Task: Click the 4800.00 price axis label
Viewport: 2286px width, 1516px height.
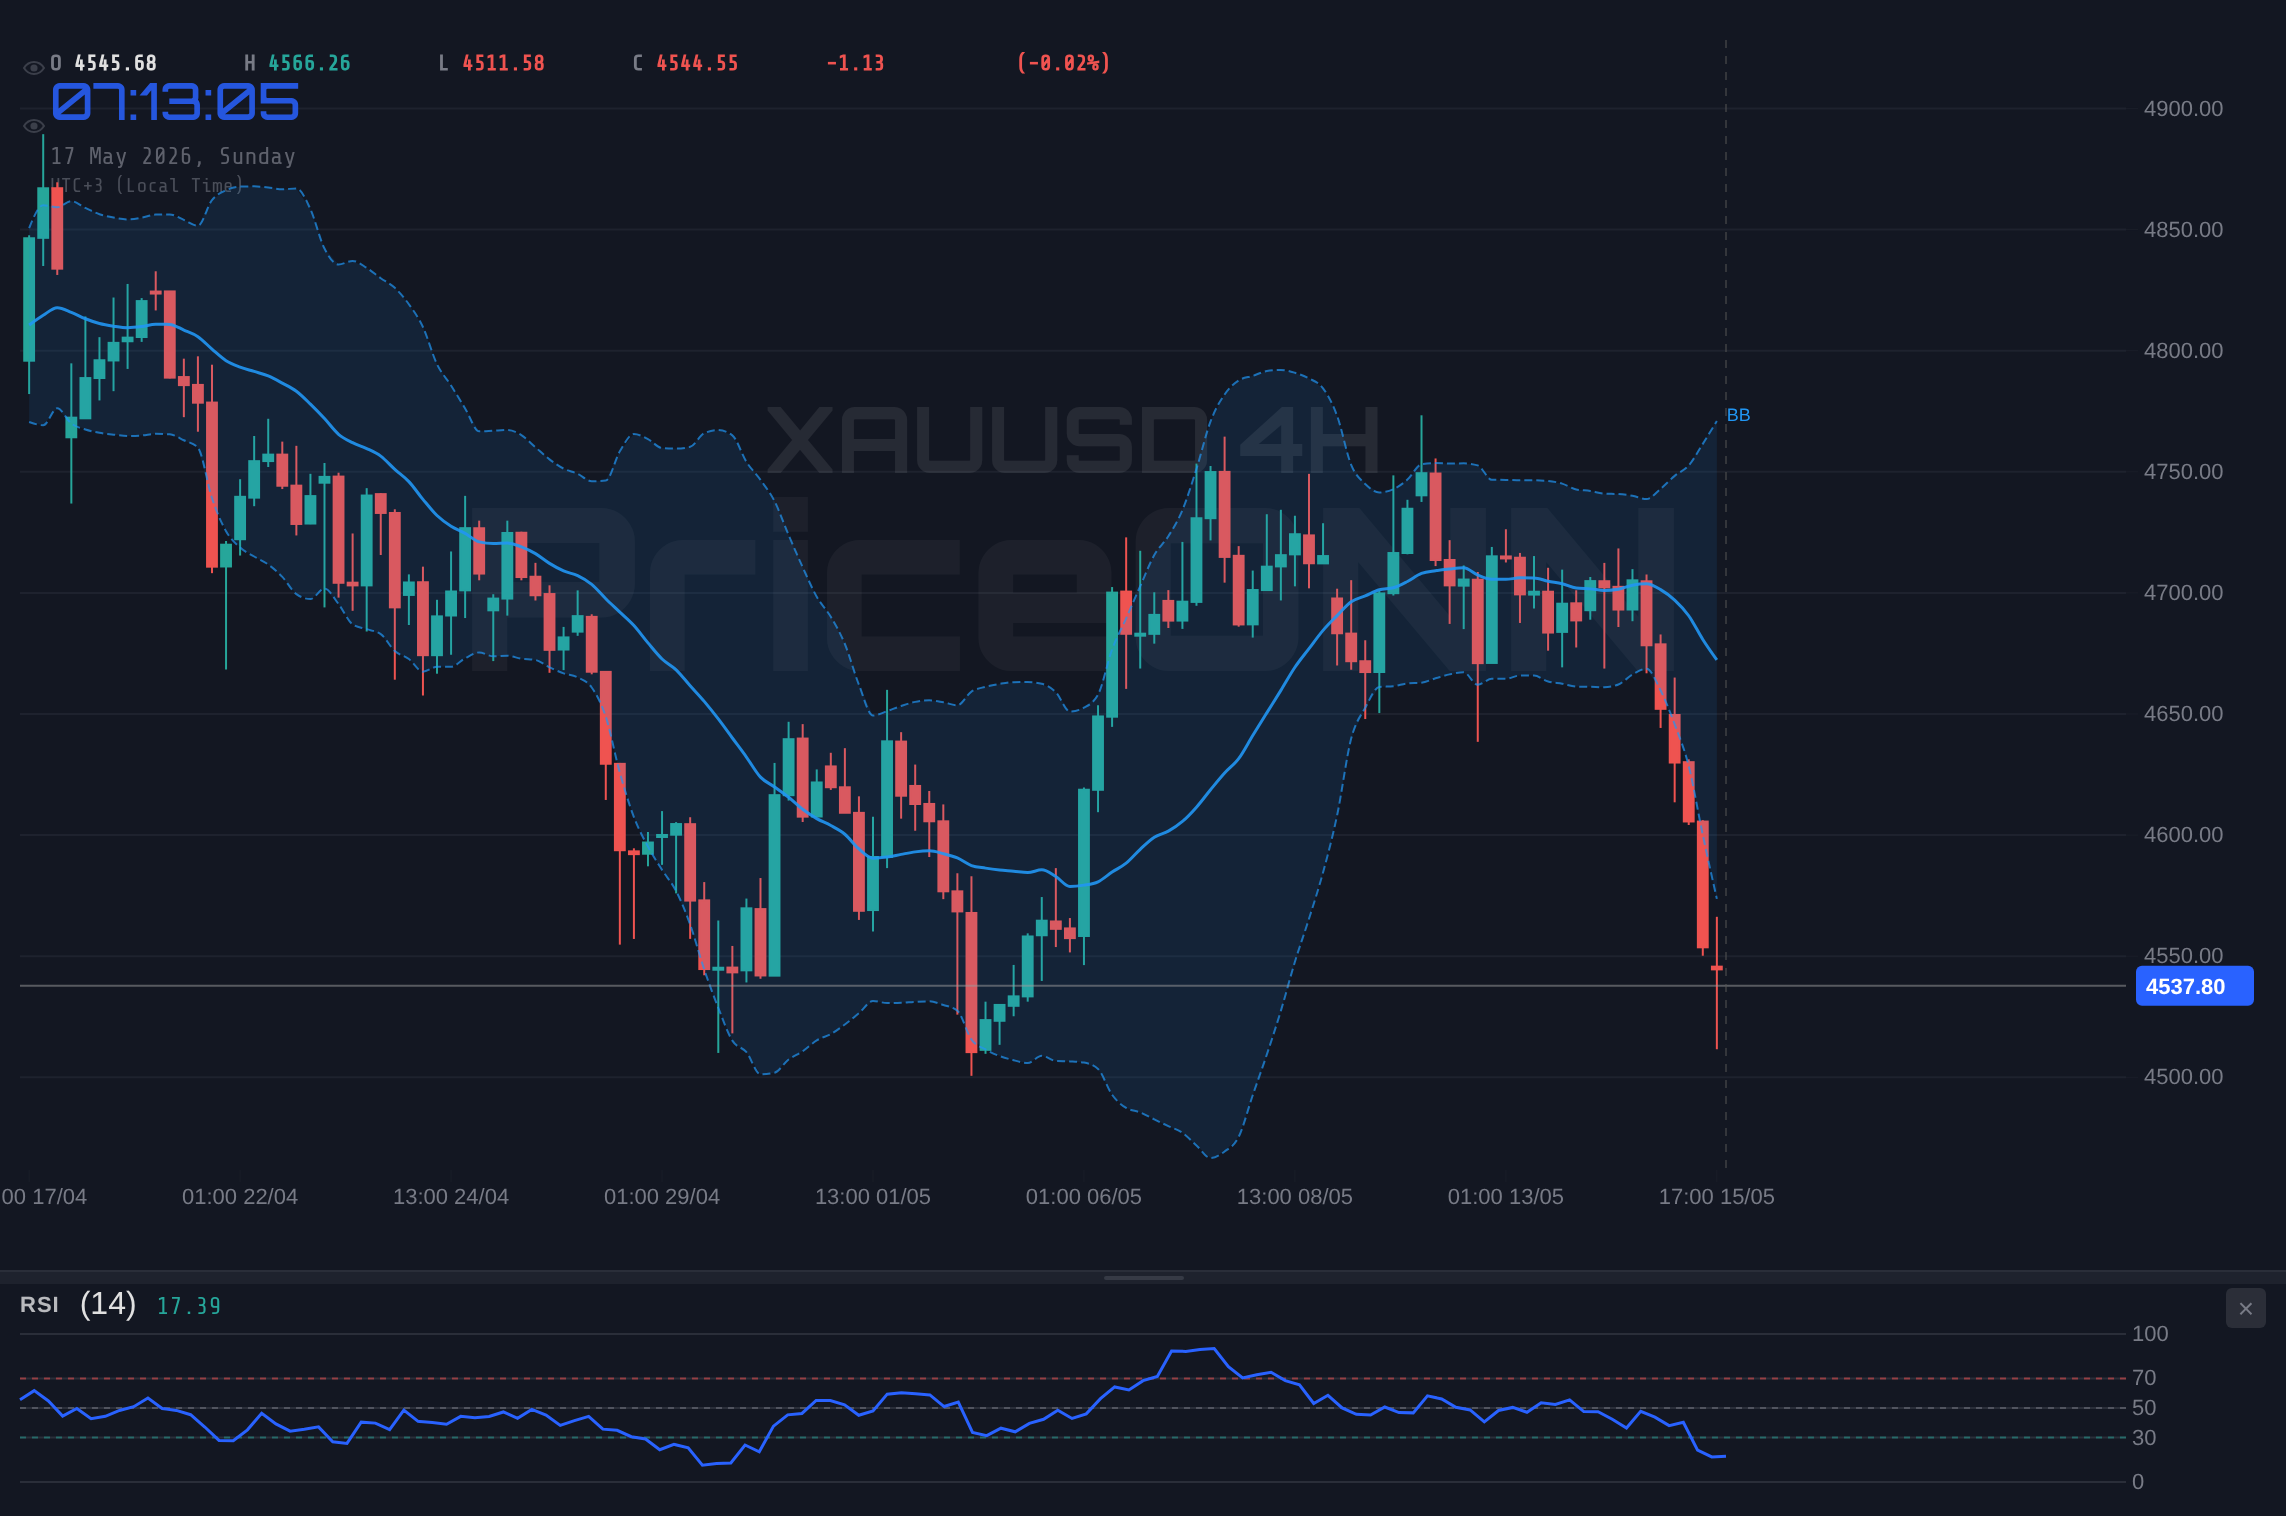Action: (2183, 351)
